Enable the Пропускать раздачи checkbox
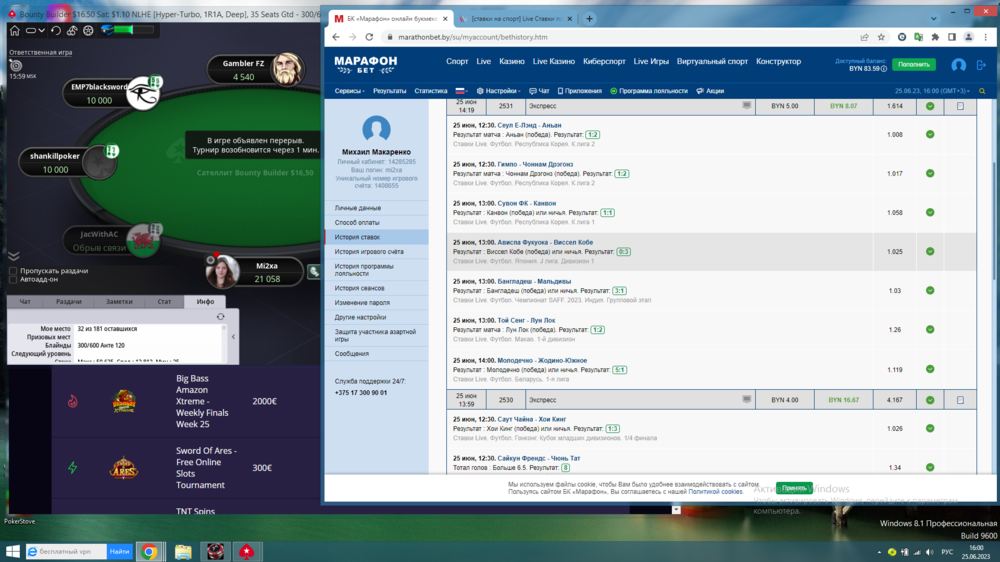Viewport: 1000px width, 562px height. pyautogui.click(x=13, y=271)
